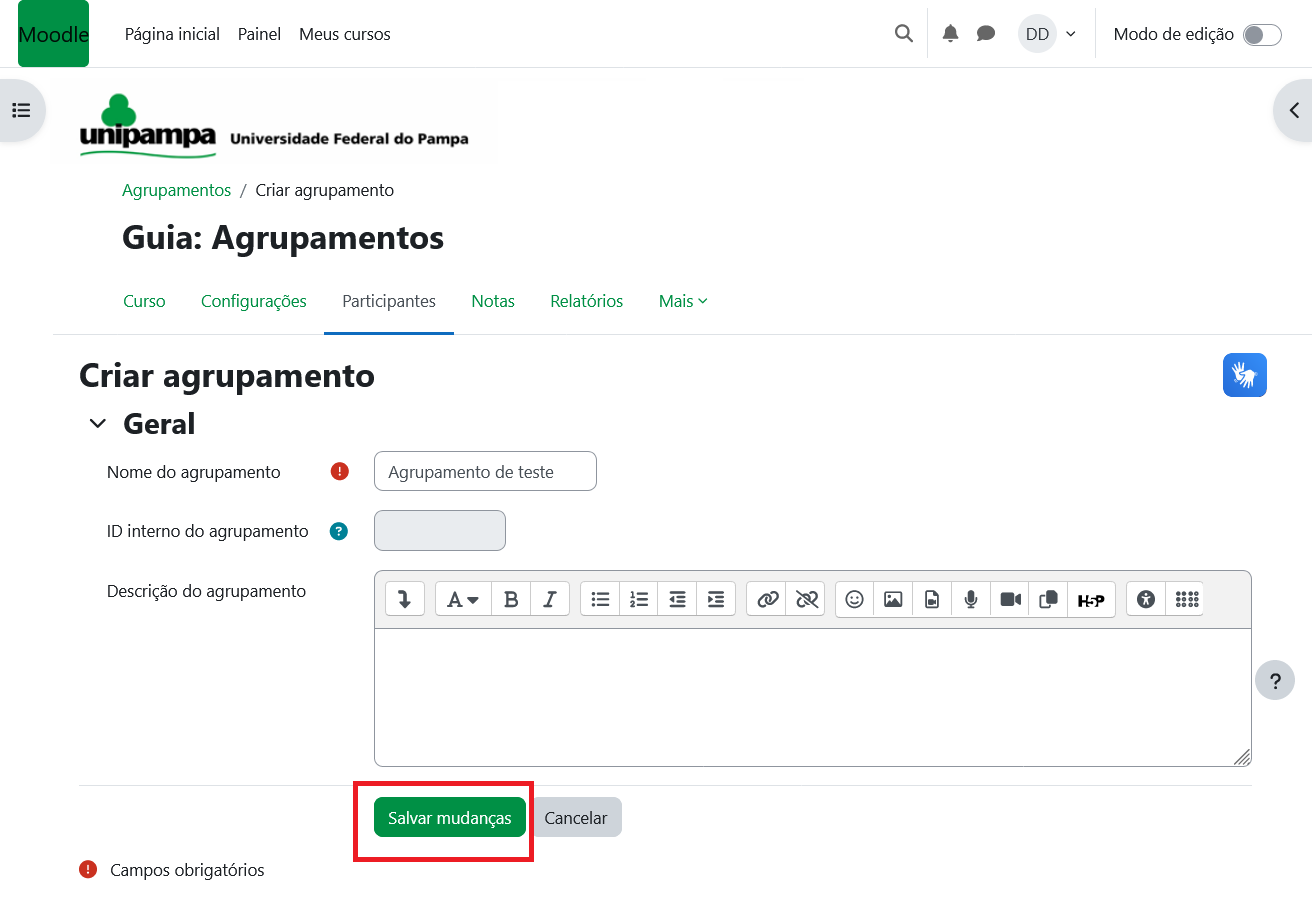The width and height of the screenshot is (1312, 908).
Task: Enable Modo de edição toggle
Action: [1261, 33]
